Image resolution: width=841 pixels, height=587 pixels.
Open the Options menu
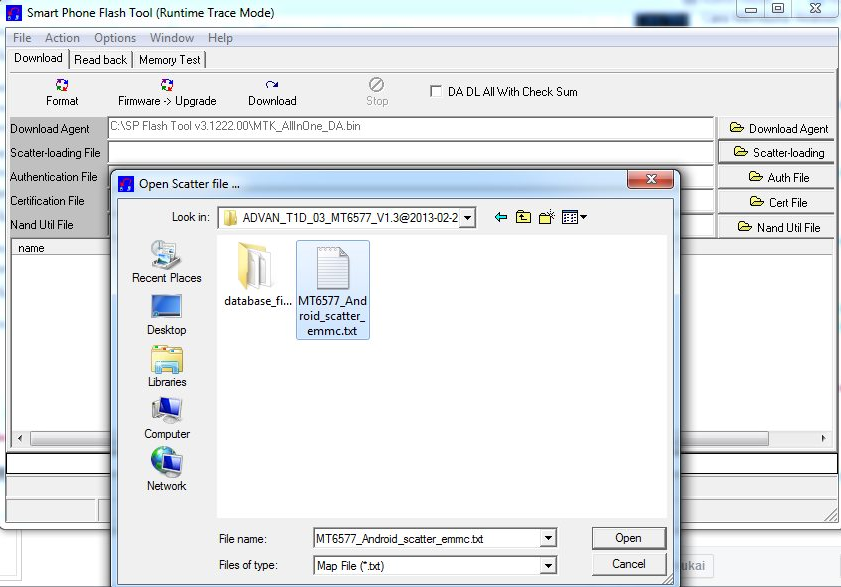click(115, 38)
